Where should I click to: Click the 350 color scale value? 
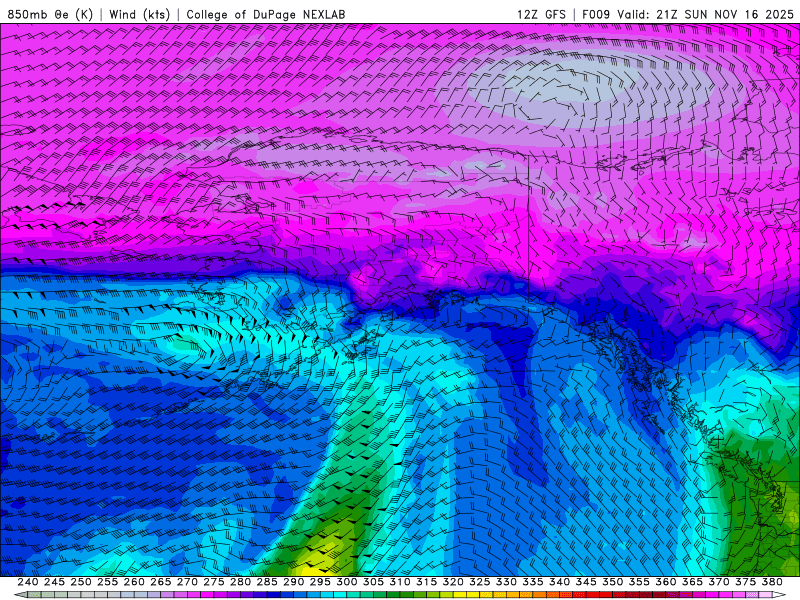point(612,582)
